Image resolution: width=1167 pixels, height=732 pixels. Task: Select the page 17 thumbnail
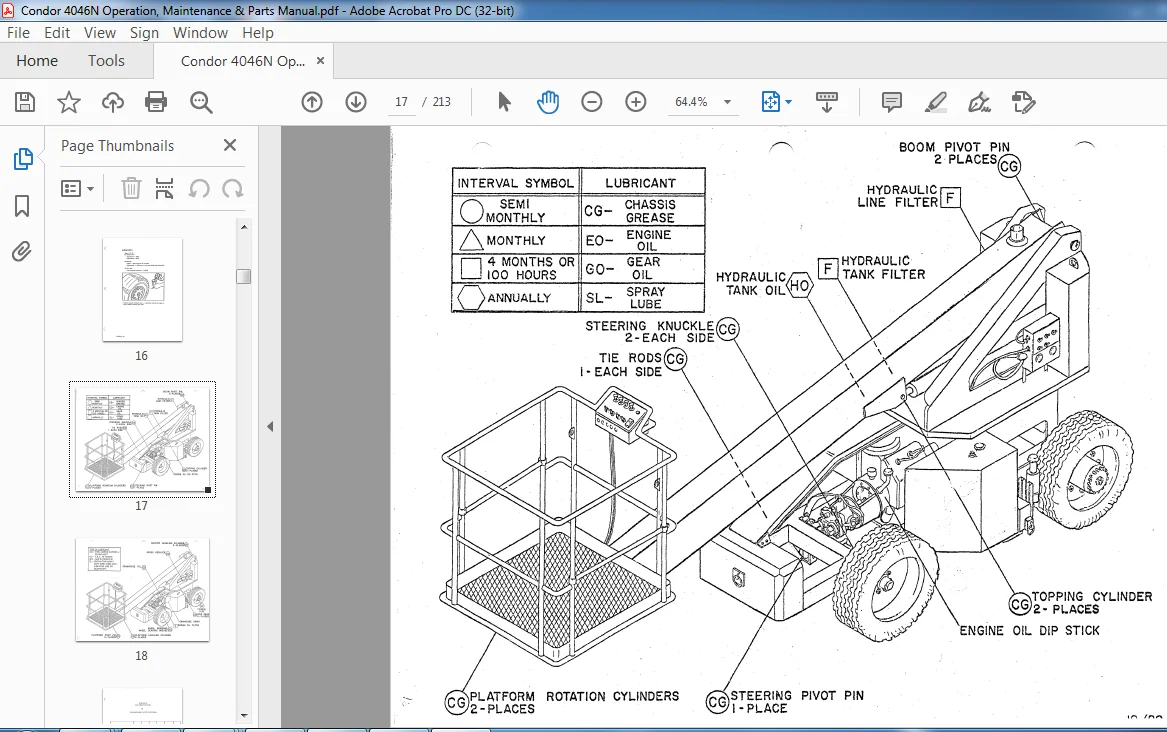pyautogui.click(x=142, y=439)
